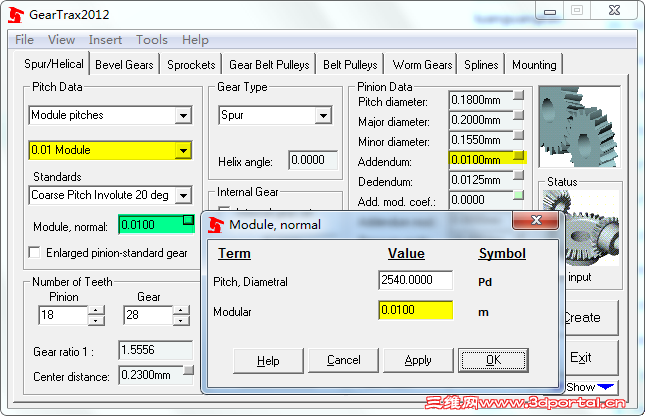Click the Pitch diameter value field

(x=481, y=100)
